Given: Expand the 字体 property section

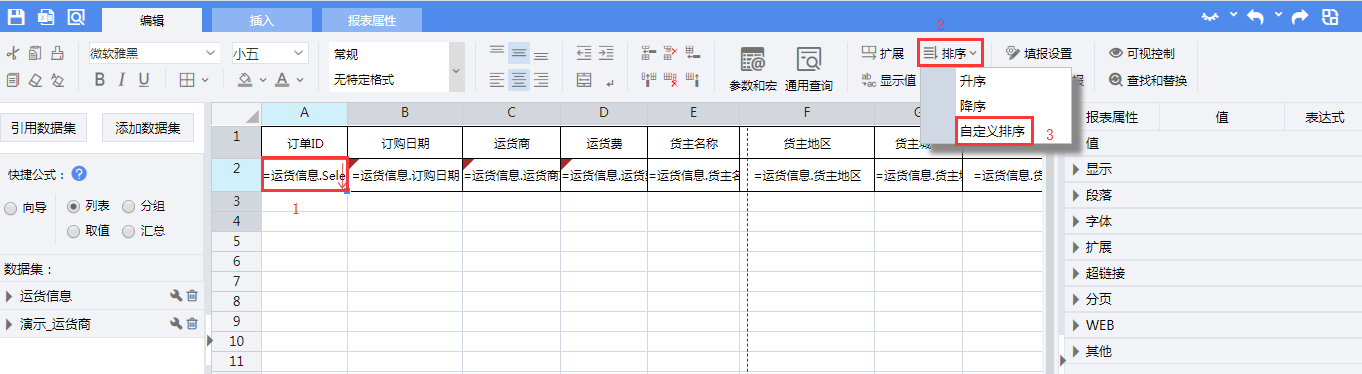Looking at the screenshot, I should coord(1076,221).
